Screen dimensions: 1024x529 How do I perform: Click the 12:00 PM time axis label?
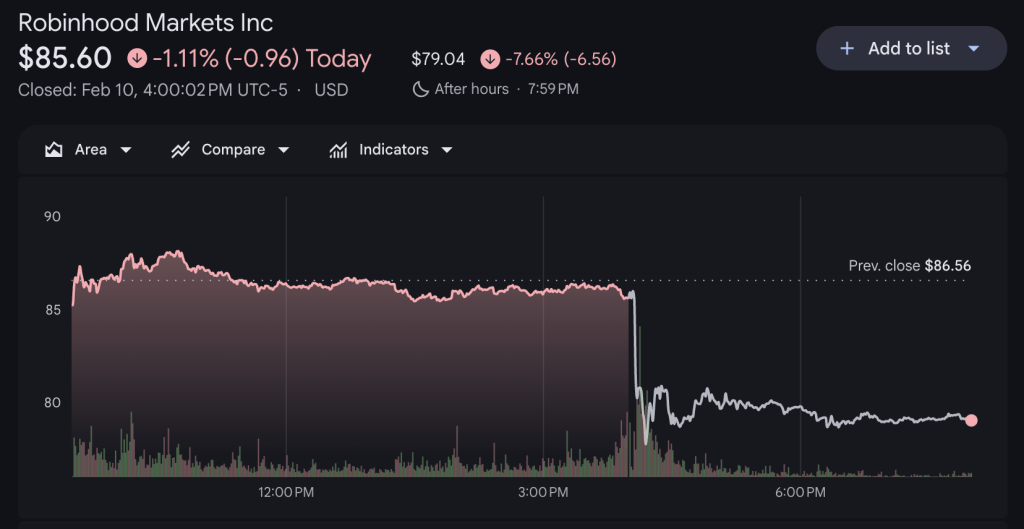(x=286, y=492)
